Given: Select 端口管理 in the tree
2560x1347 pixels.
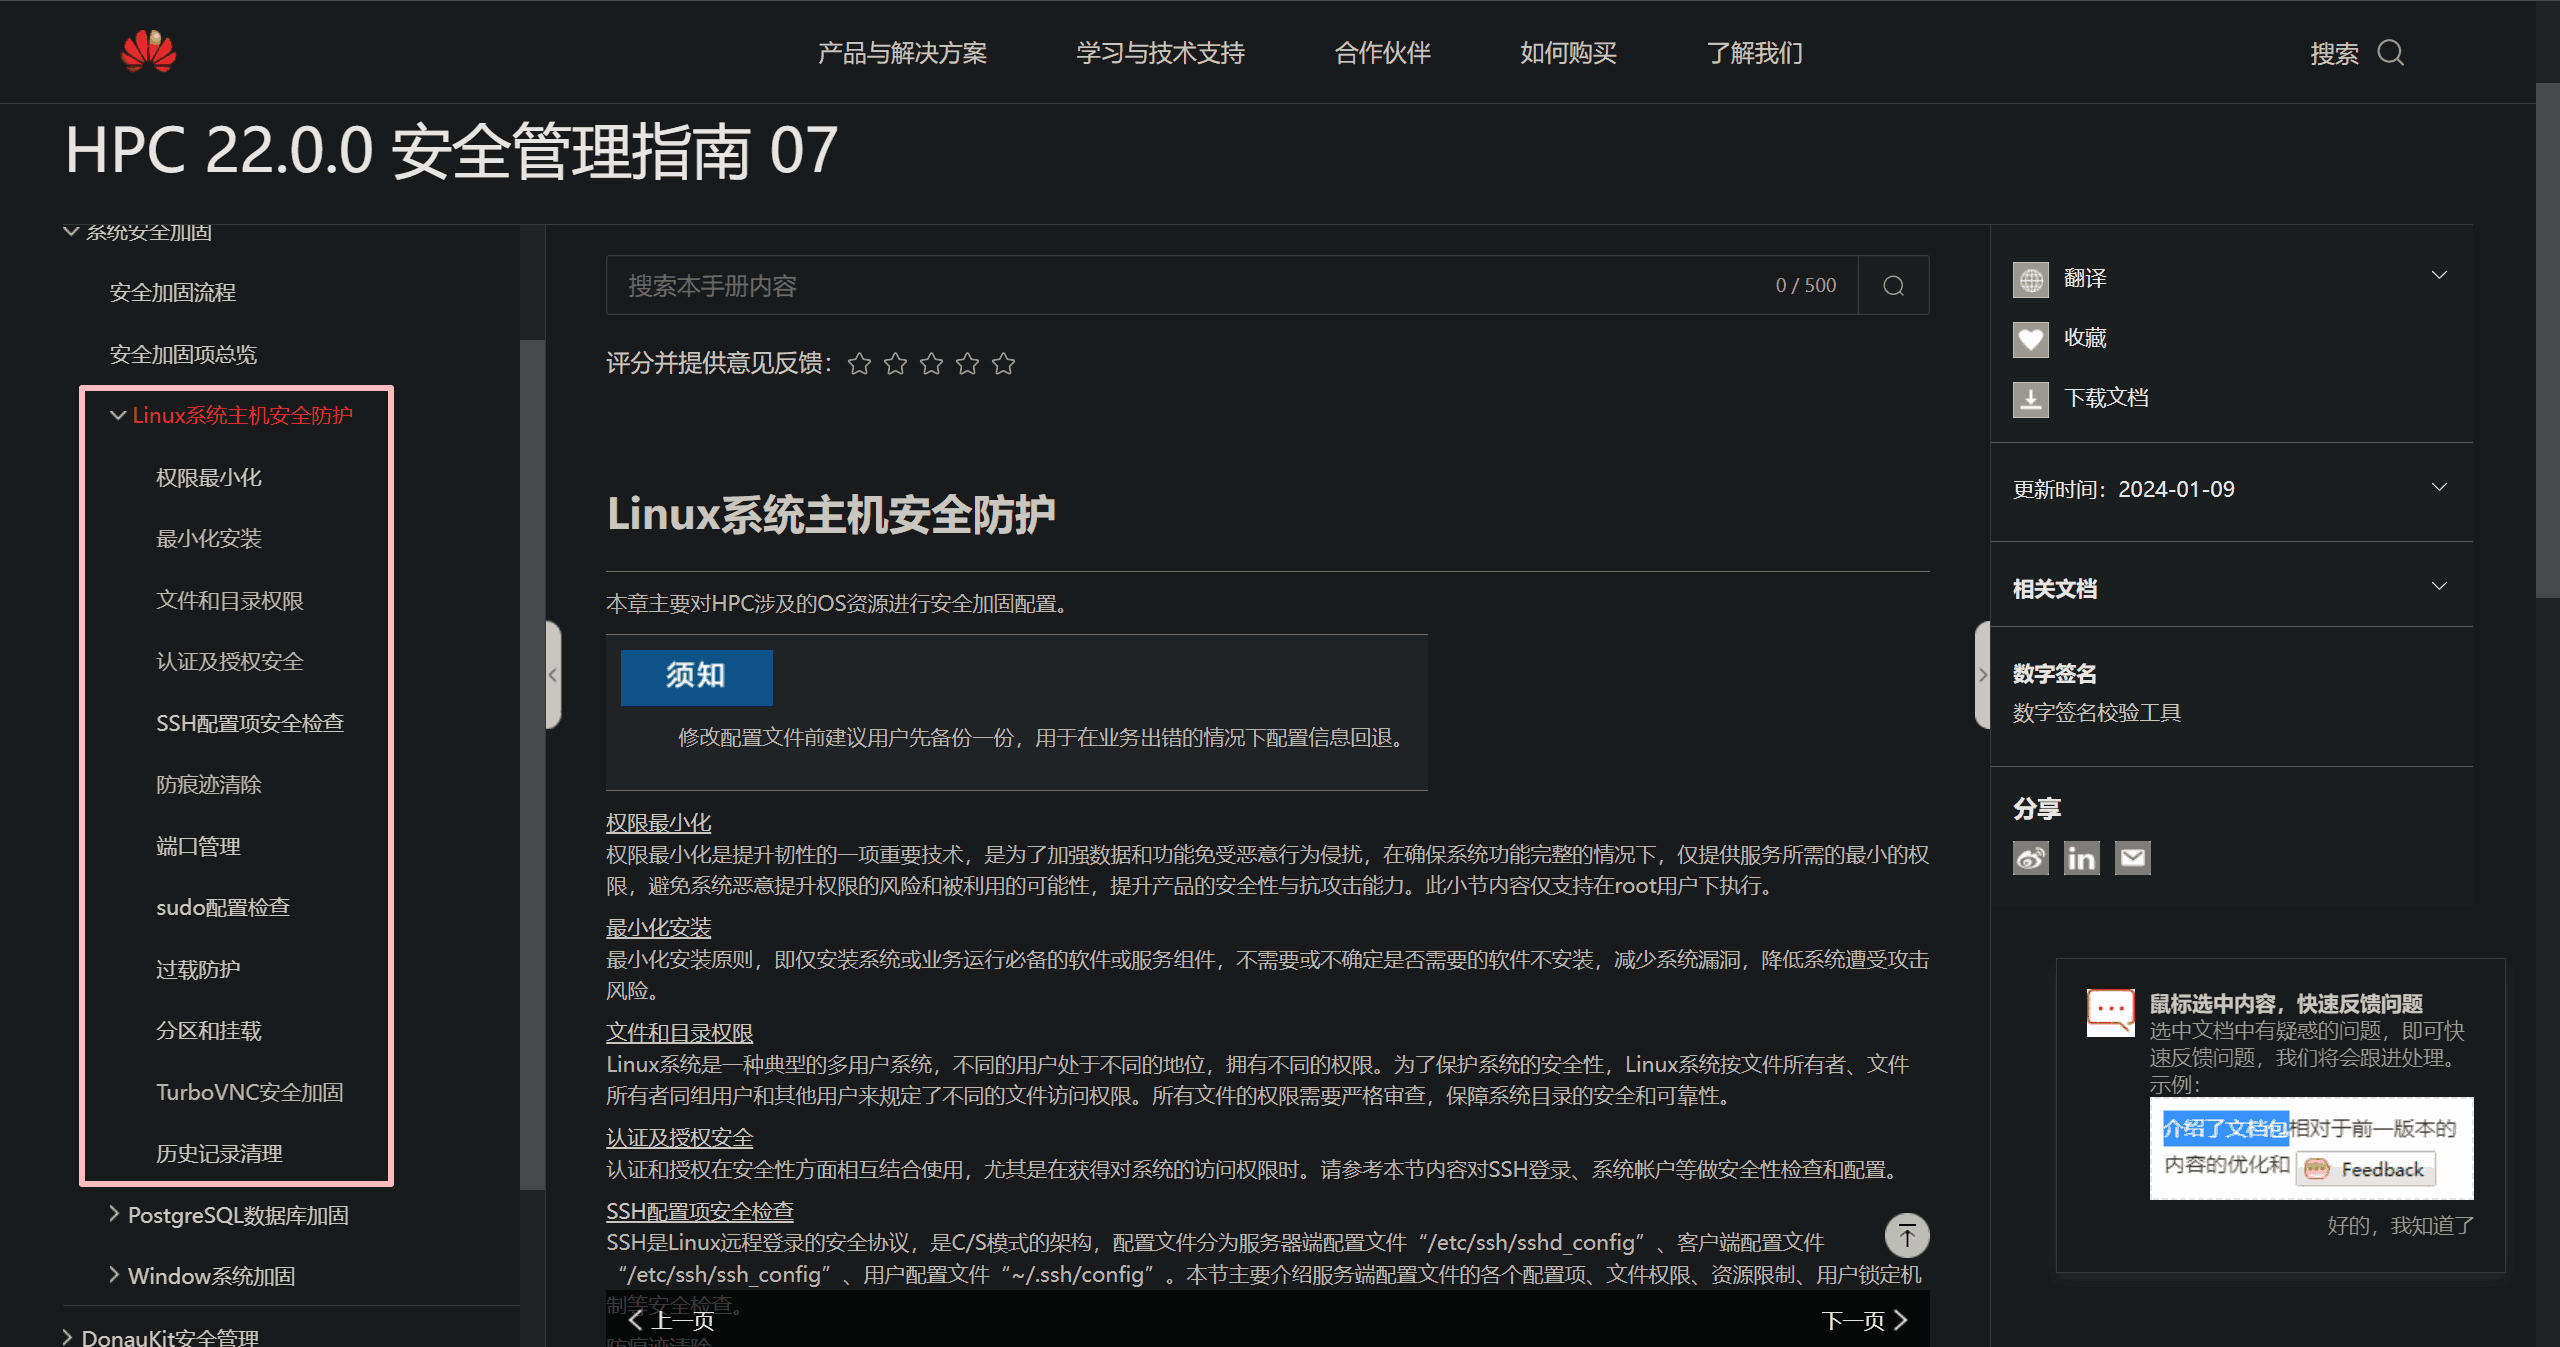Looking at the screenshot, I should click(x=198, y=847).
